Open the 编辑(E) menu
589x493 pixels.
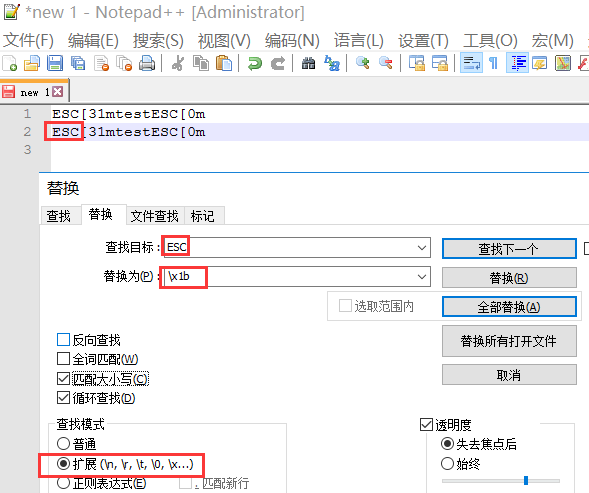93,41
